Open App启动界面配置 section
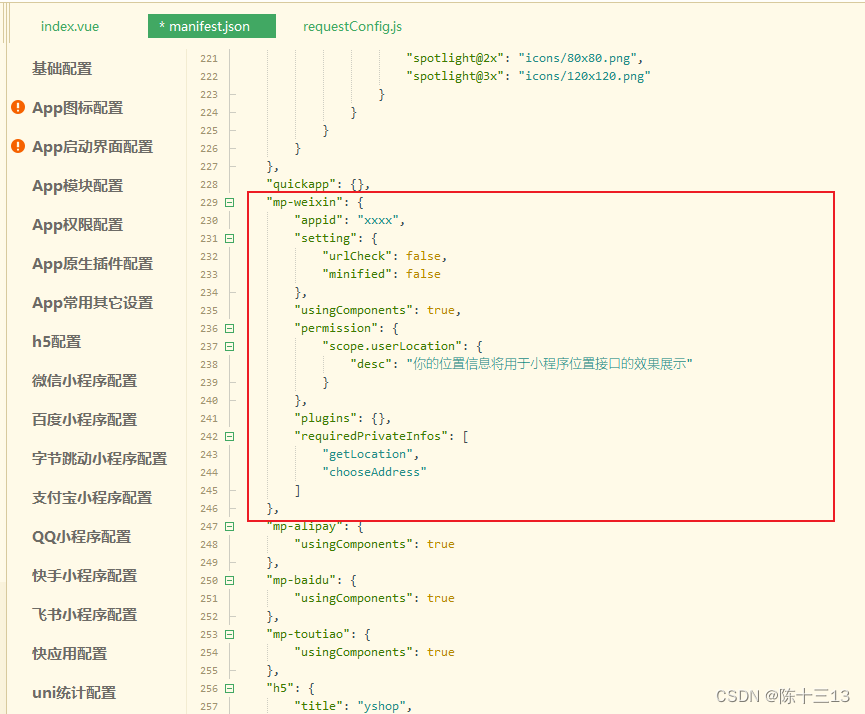865x714 pixels. pos(92,147)
